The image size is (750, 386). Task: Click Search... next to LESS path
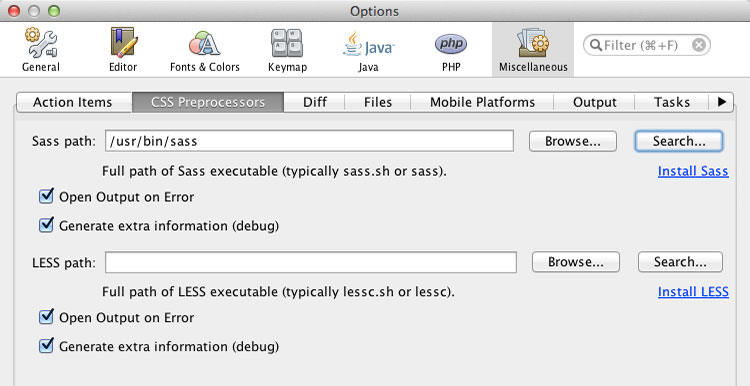point(680,262)
